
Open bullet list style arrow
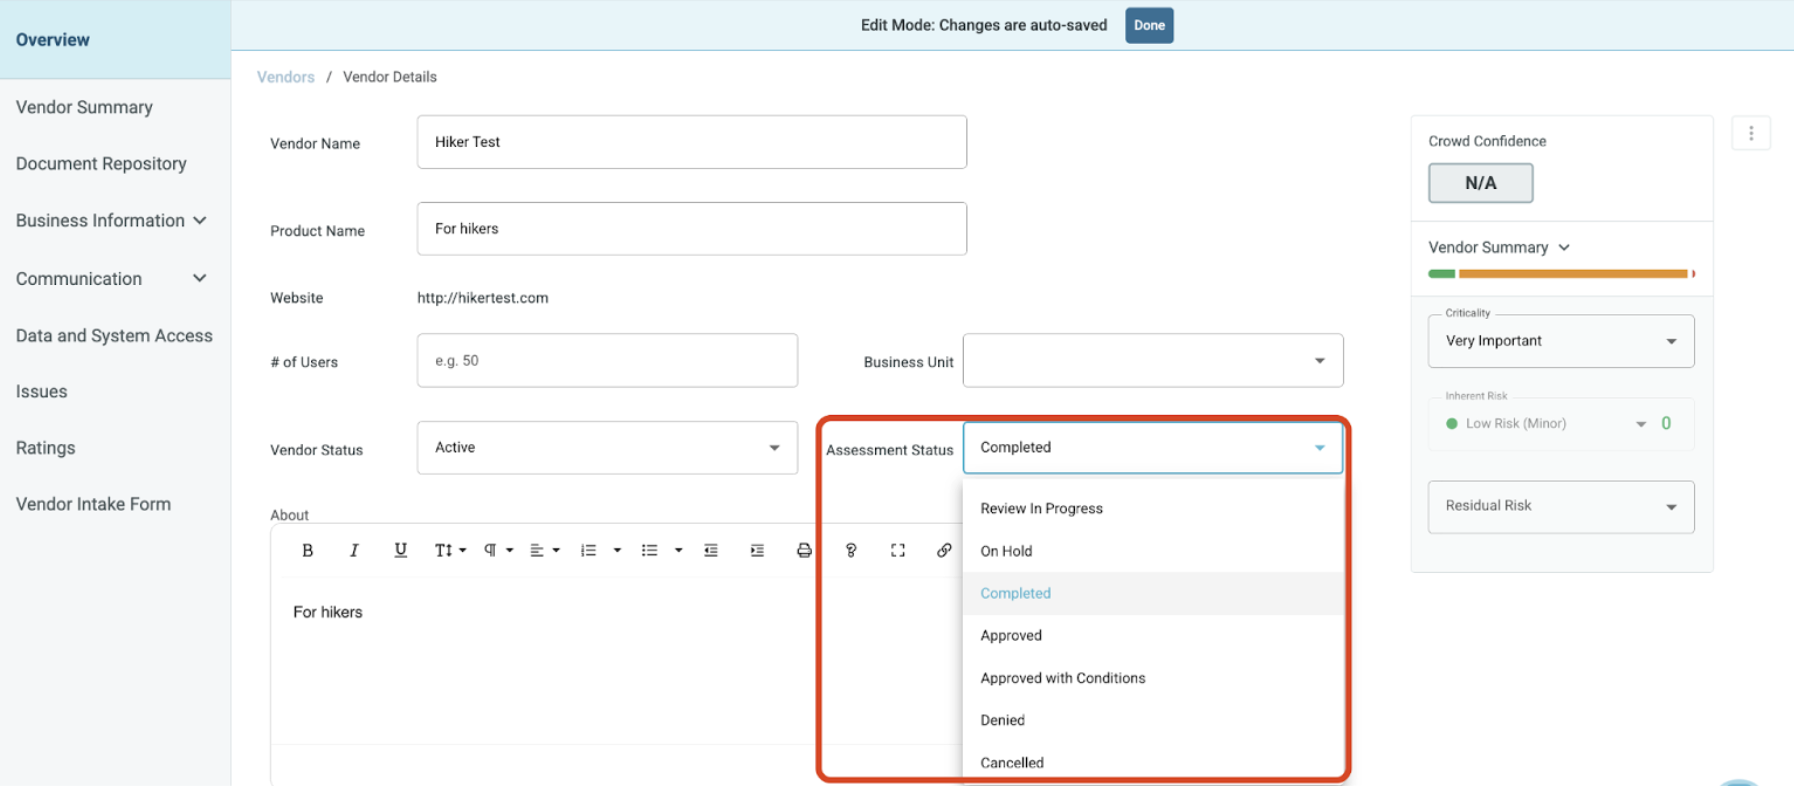[x=678, y=550]
